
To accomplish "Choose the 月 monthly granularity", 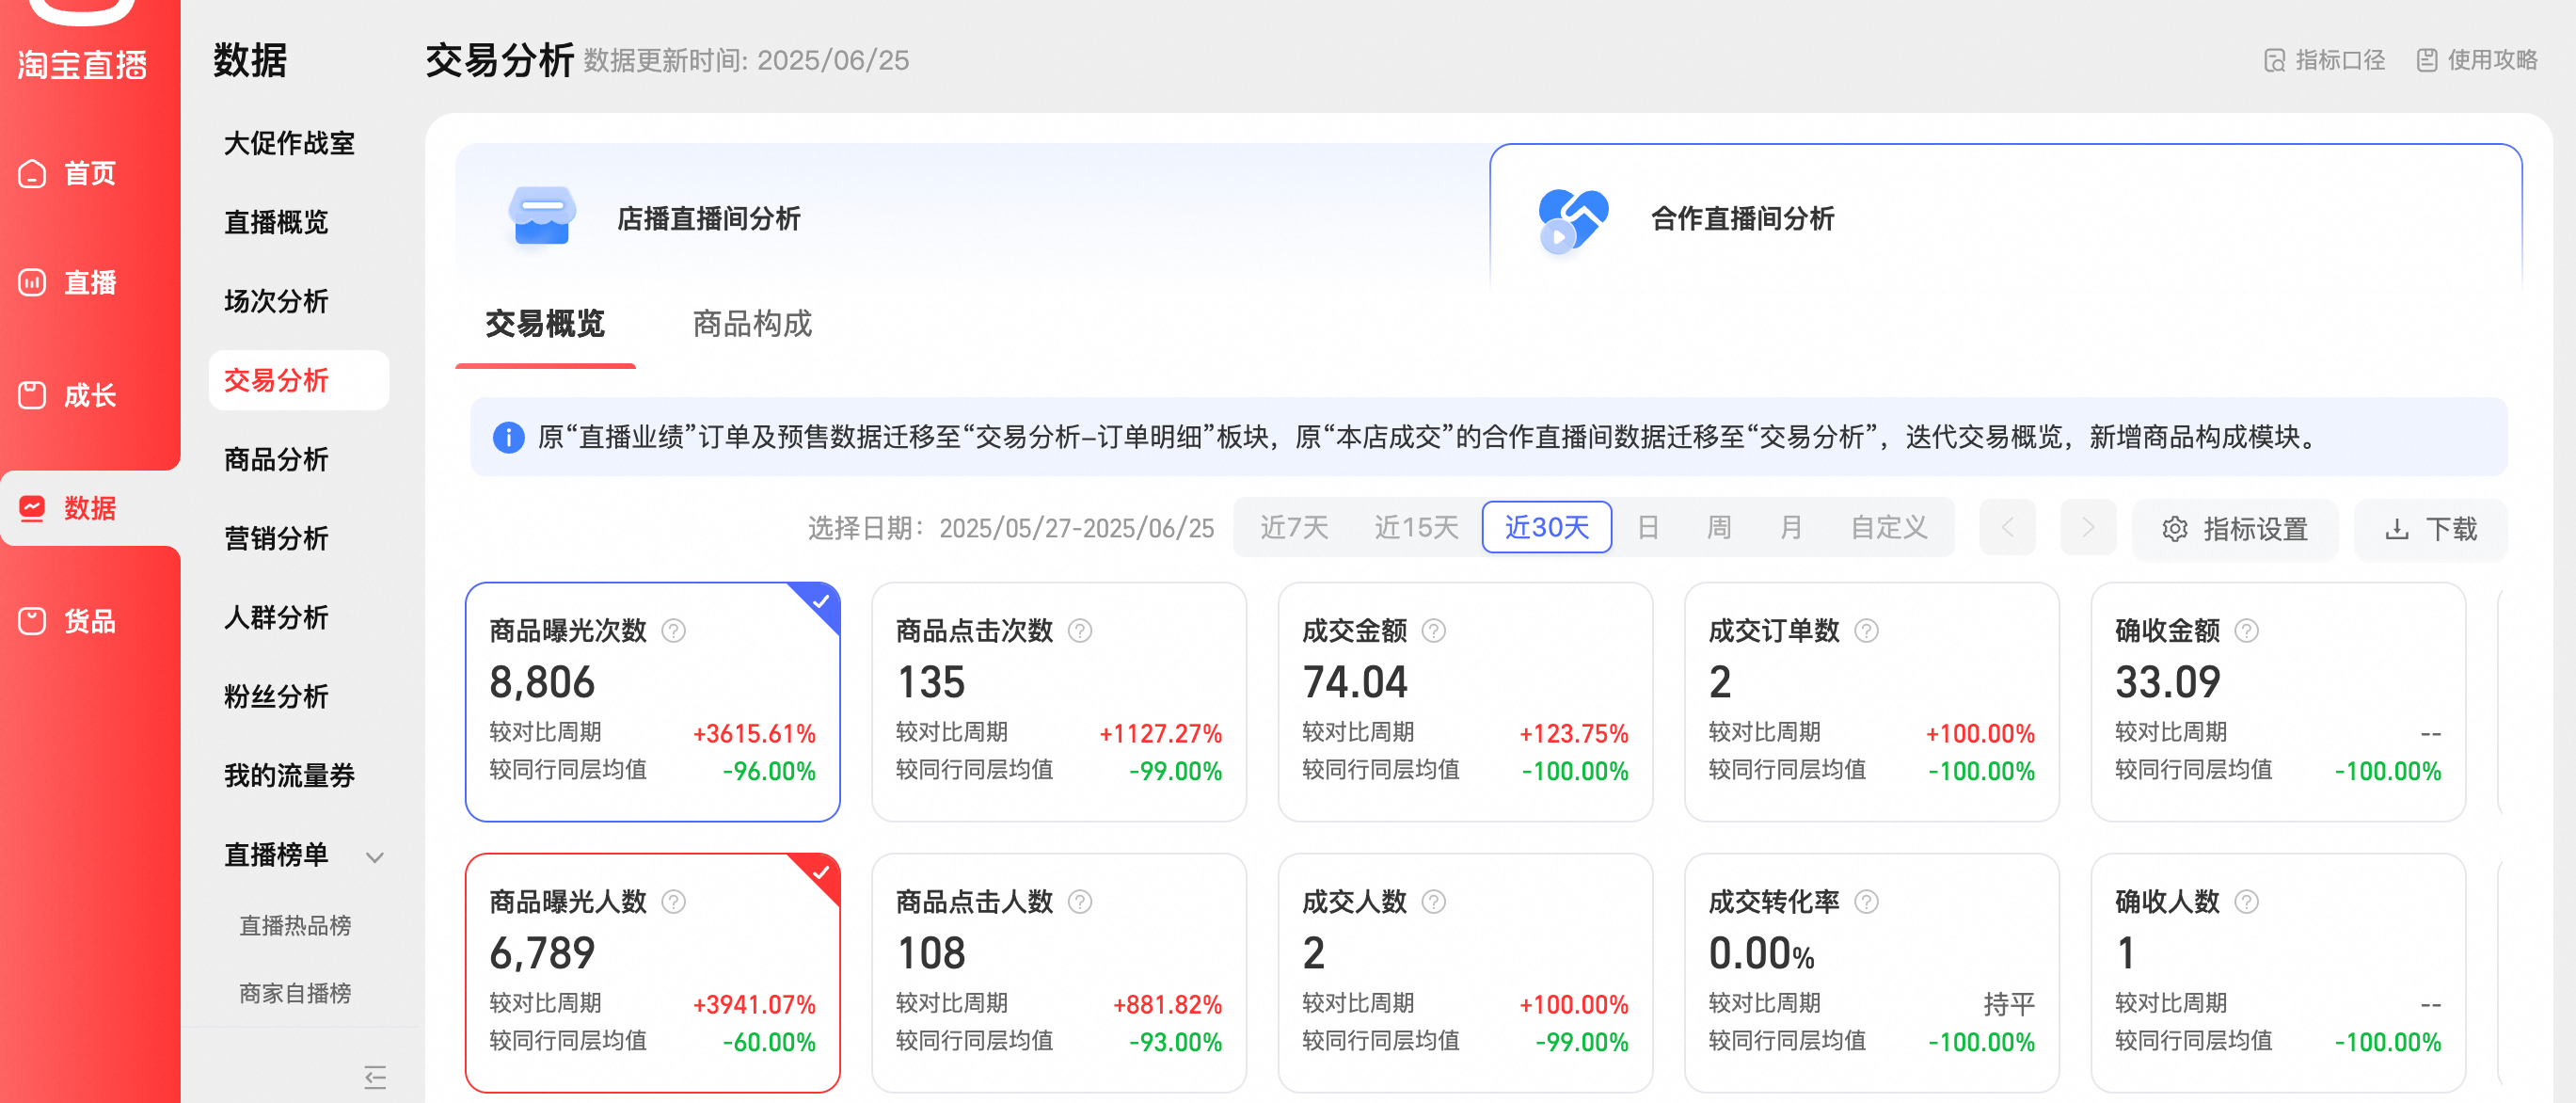I will click(x=1790, y=527).
